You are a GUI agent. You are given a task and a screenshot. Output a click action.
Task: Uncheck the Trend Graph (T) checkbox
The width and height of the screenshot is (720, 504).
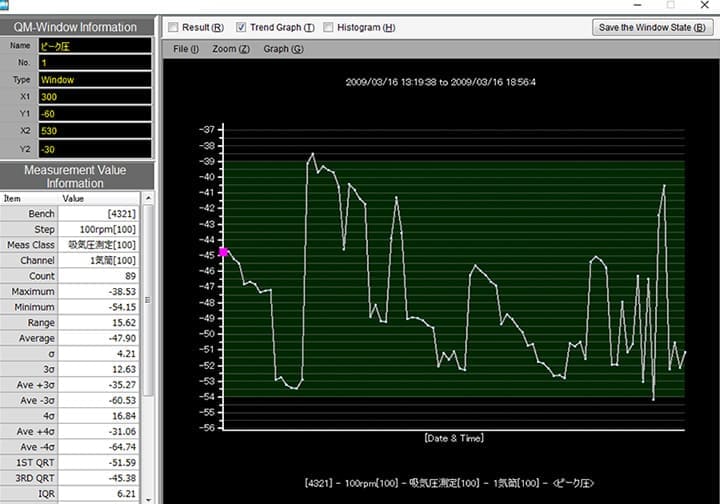click(x=241, y=28)
